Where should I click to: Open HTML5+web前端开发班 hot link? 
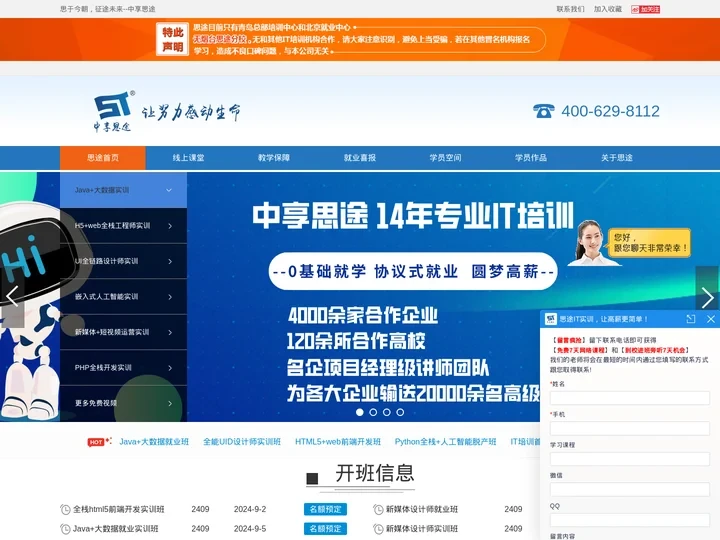tap(338, 442)
